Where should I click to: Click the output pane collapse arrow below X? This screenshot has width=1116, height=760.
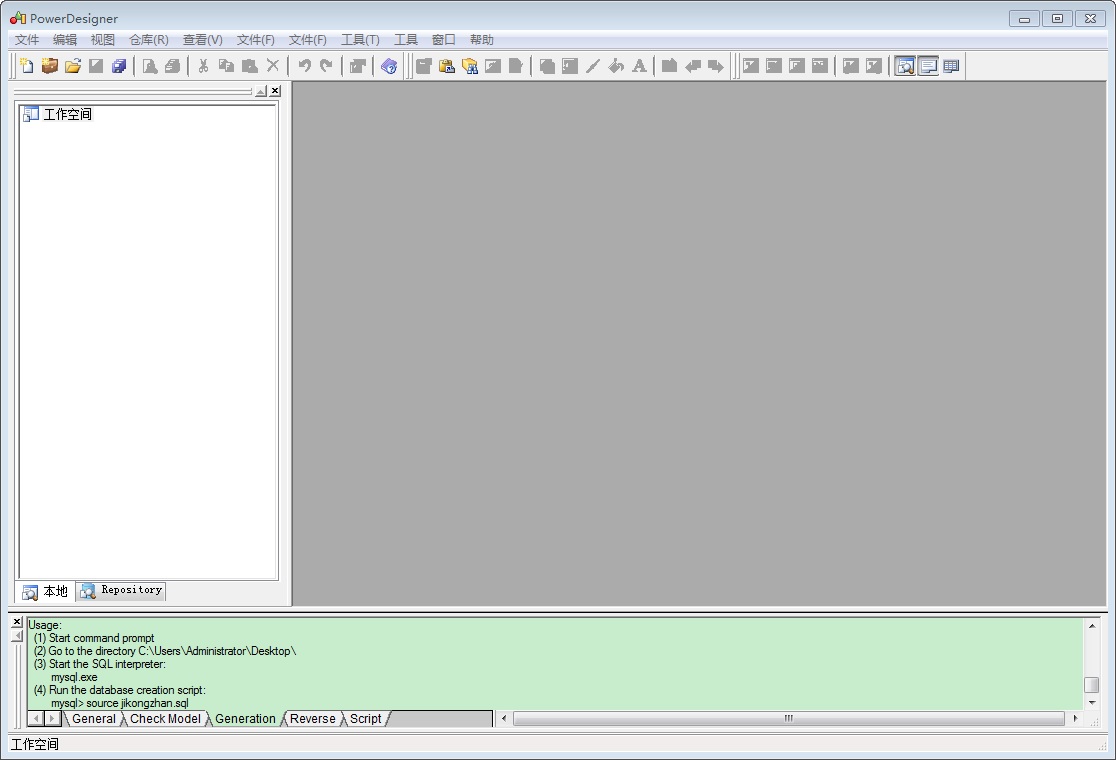18,636
